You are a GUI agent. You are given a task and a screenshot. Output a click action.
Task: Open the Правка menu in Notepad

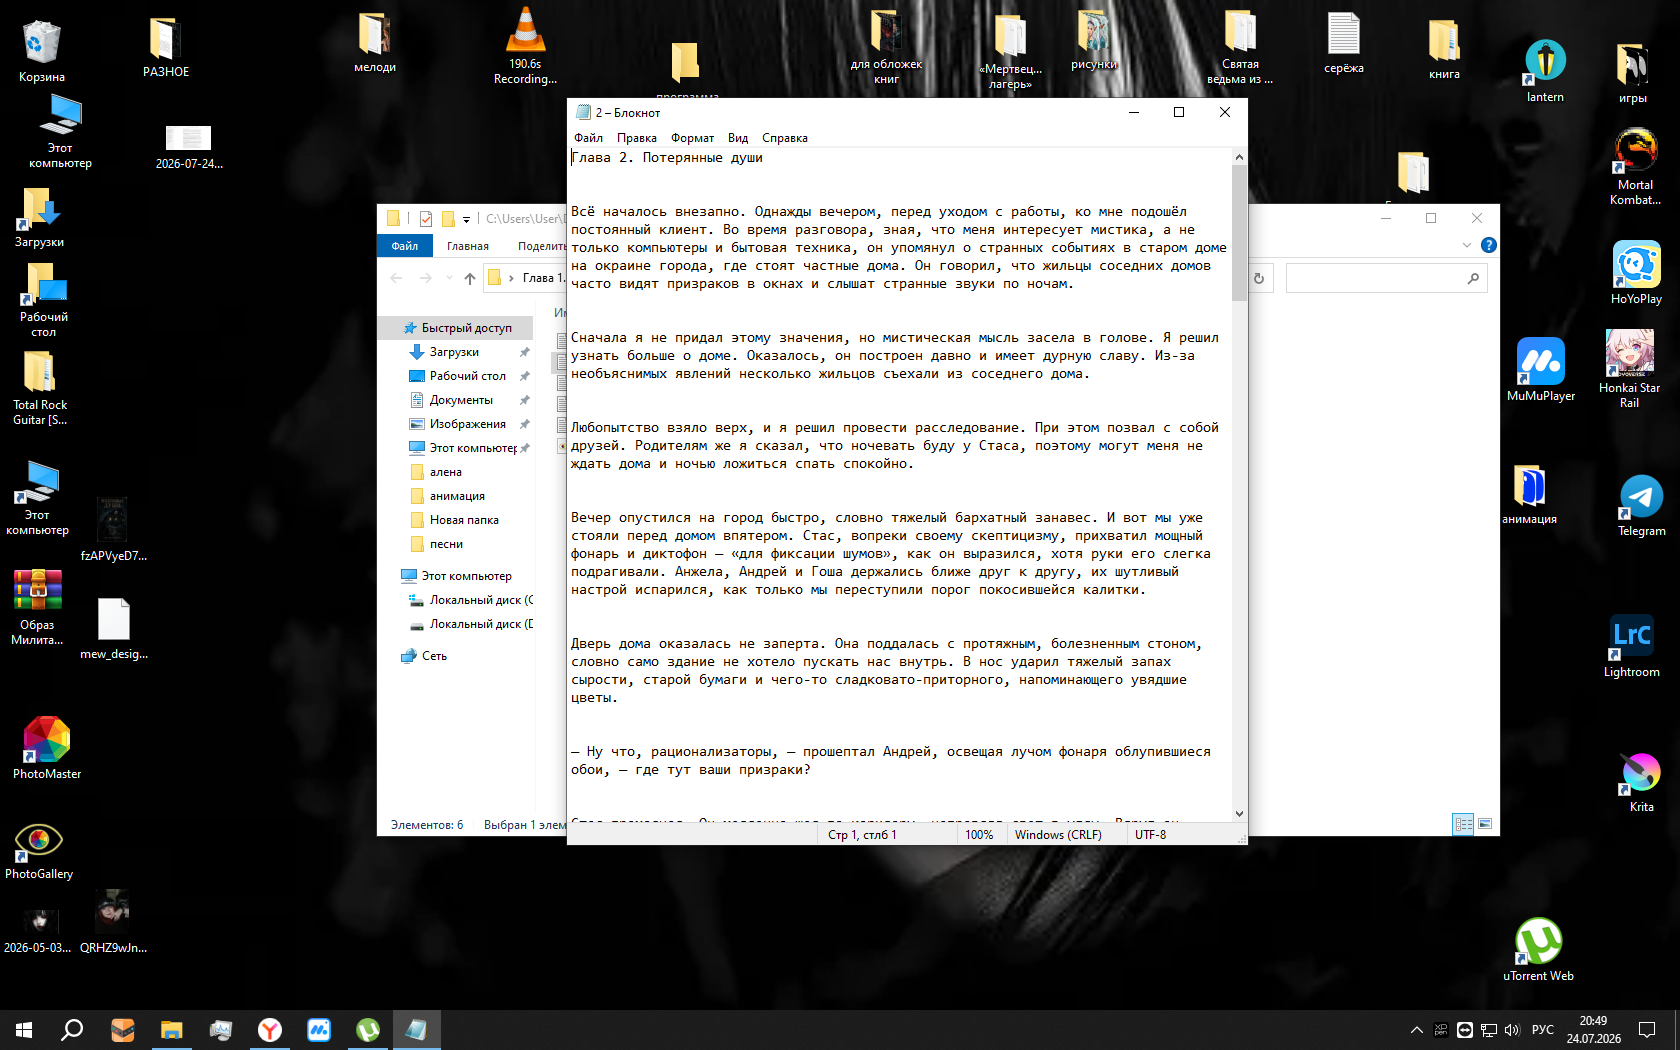pos(636,138)
